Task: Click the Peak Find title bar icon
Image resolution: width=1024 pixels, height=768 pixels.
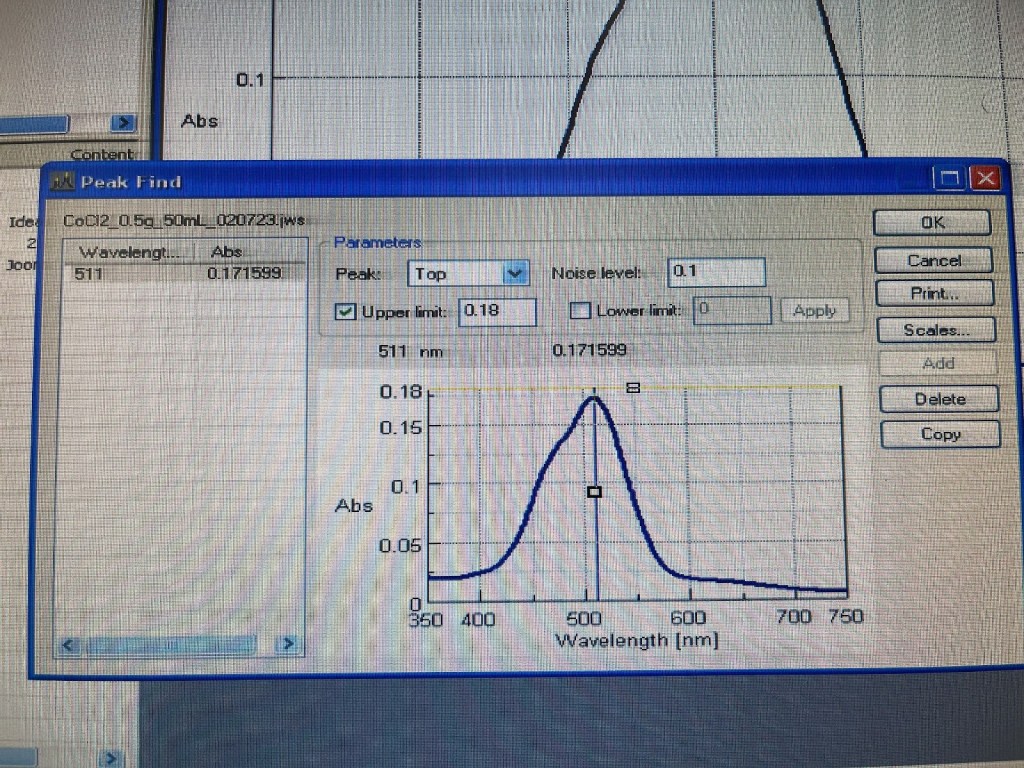Action: click(63, 182)
